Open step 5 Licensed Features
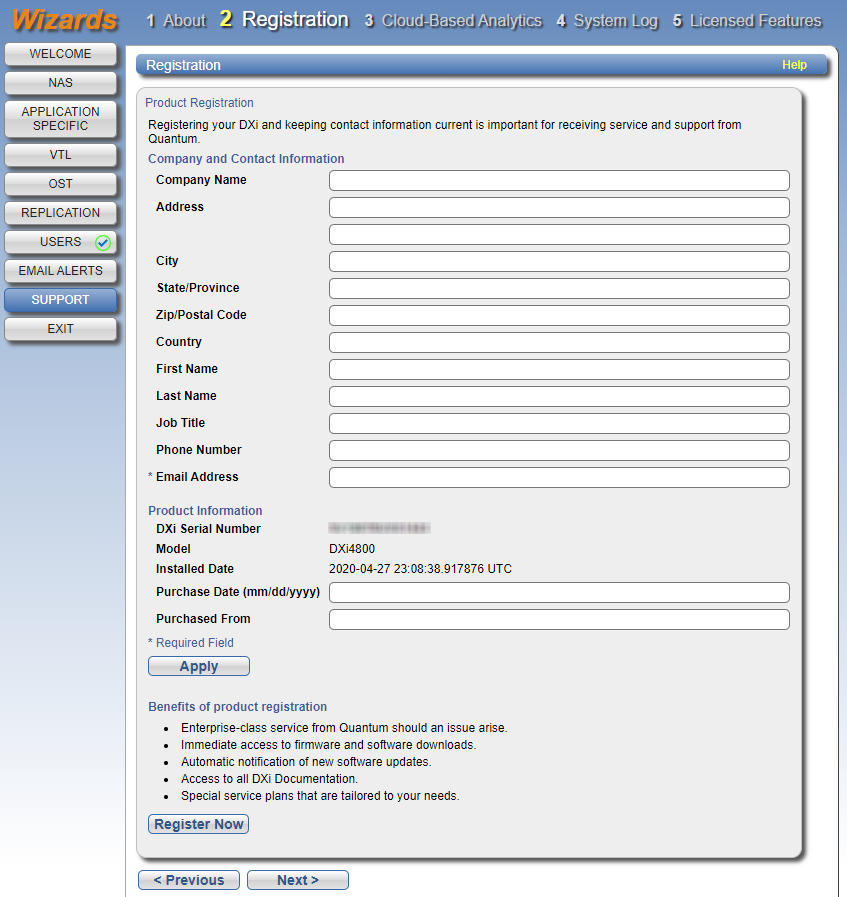 747,21
